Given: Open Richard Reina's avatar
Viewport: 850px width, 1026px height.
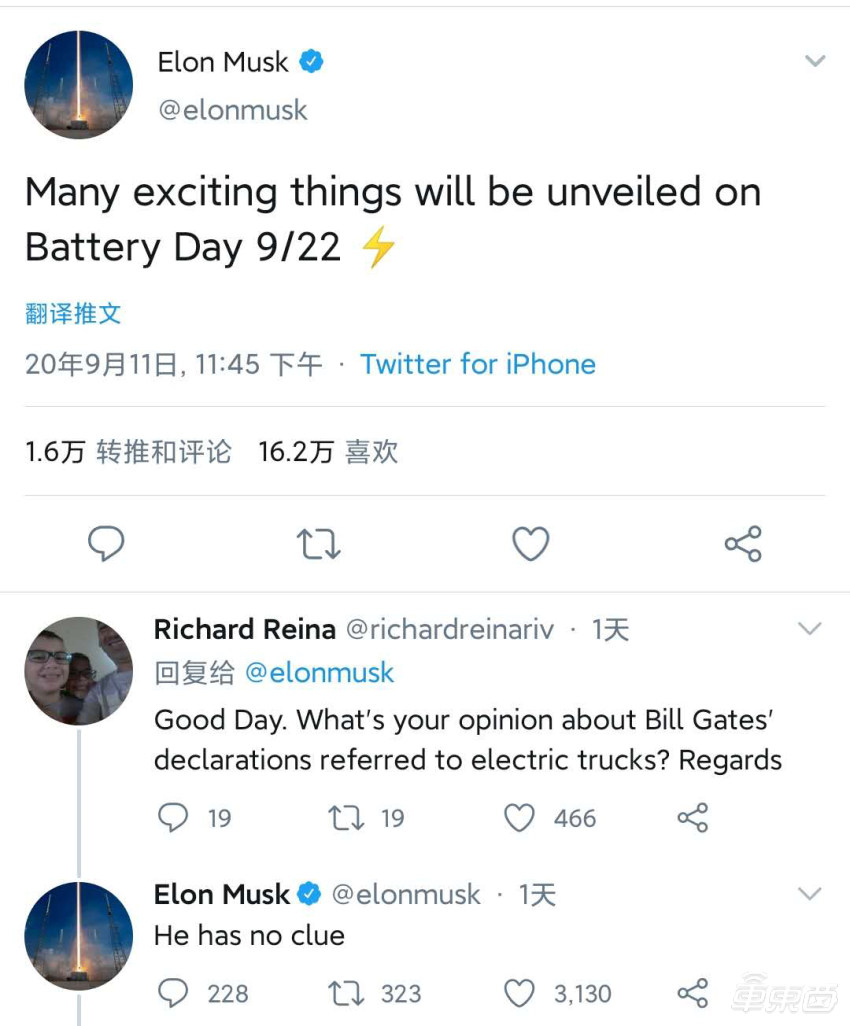Looking at the screenshot, I should pos(78,671).
